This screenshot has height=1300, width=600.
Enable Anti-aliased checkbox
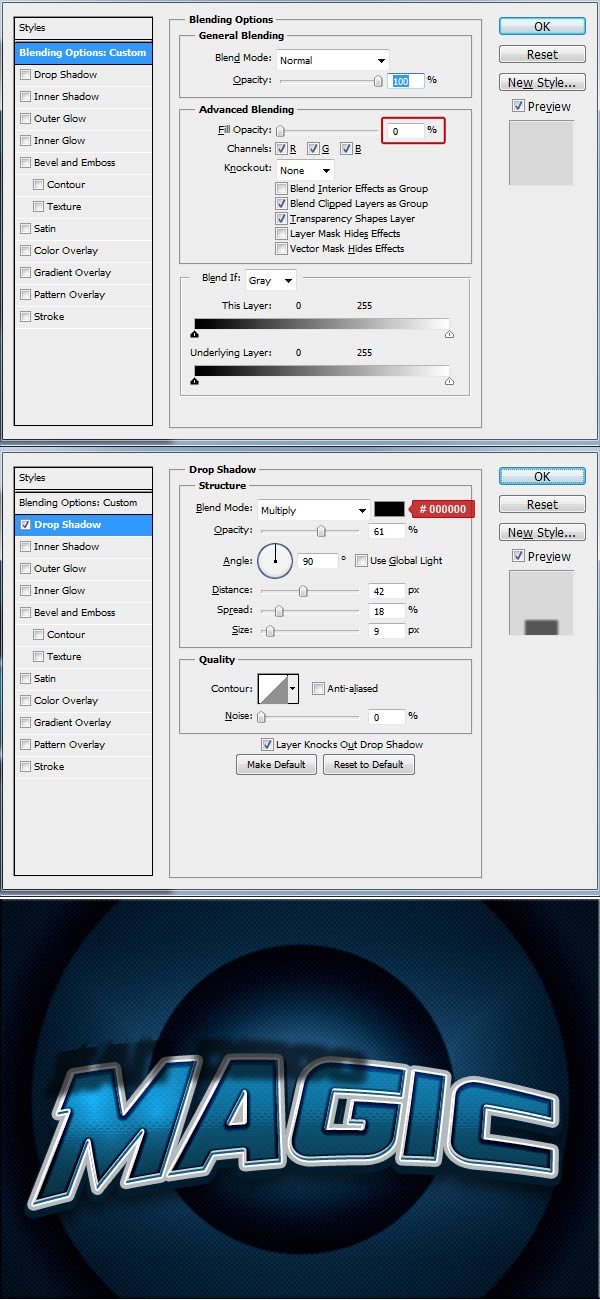(x=319, y=689)
